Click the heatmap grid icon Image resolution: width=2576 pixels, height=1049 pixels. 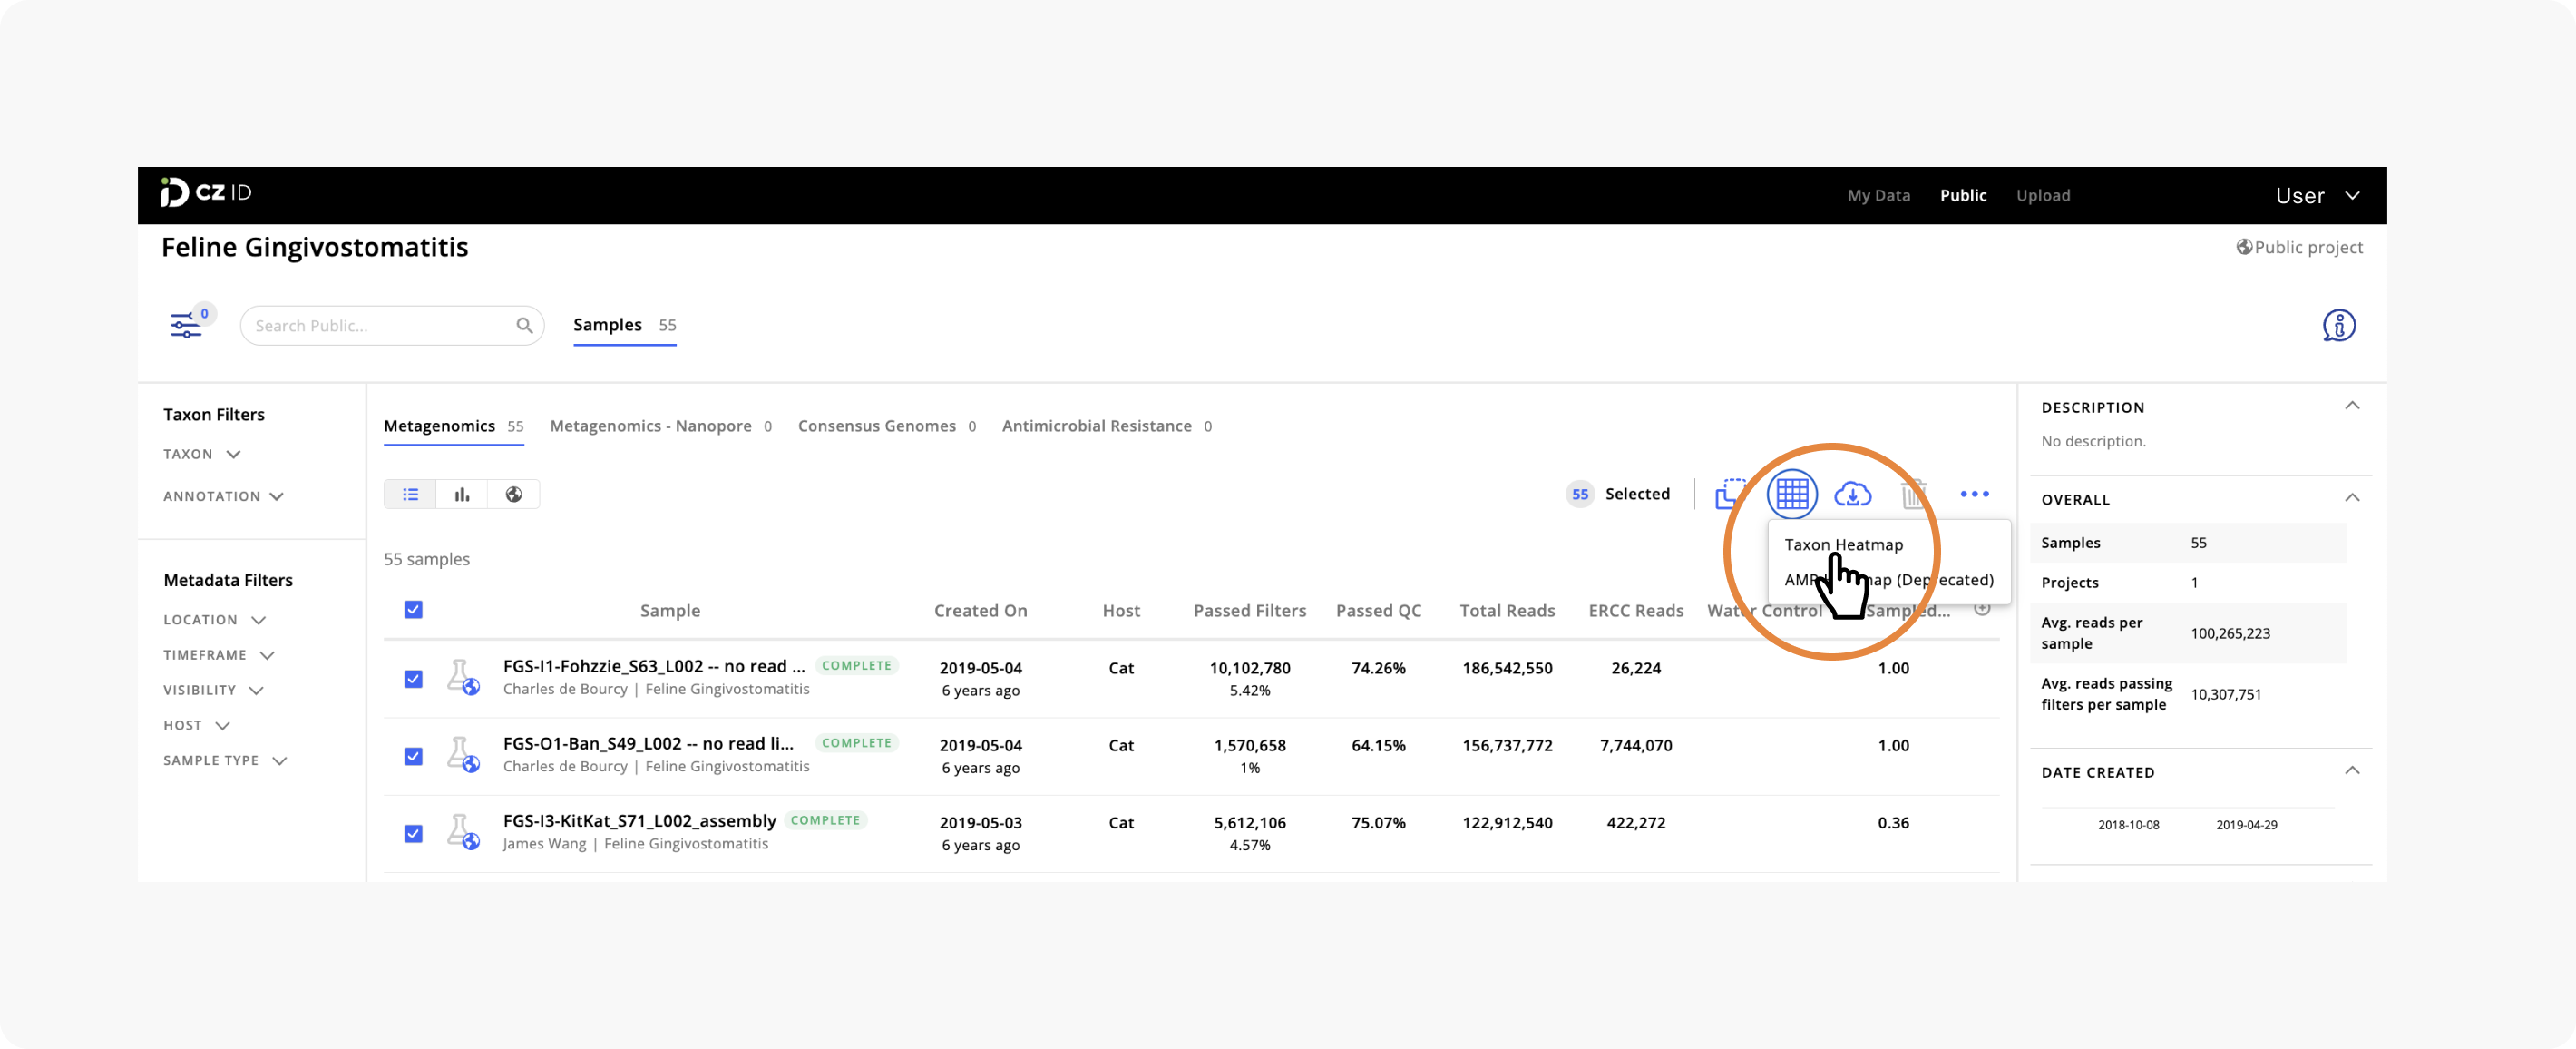click(1792, 494)
